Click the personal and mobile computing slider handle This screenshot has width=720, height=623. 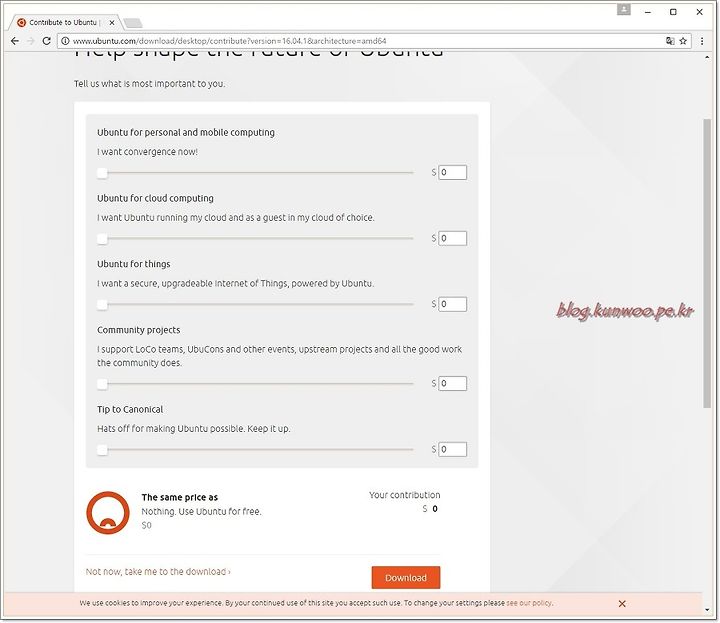pyautogui.click(x=102, y=173)
